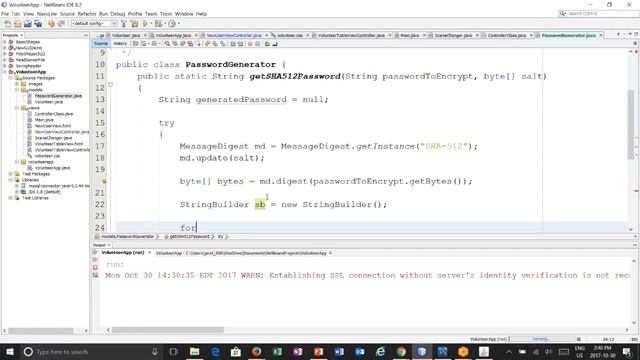This screenshot has height=360, width=640.
Task: Click the Profile Project clock icon
Action: 172,24
